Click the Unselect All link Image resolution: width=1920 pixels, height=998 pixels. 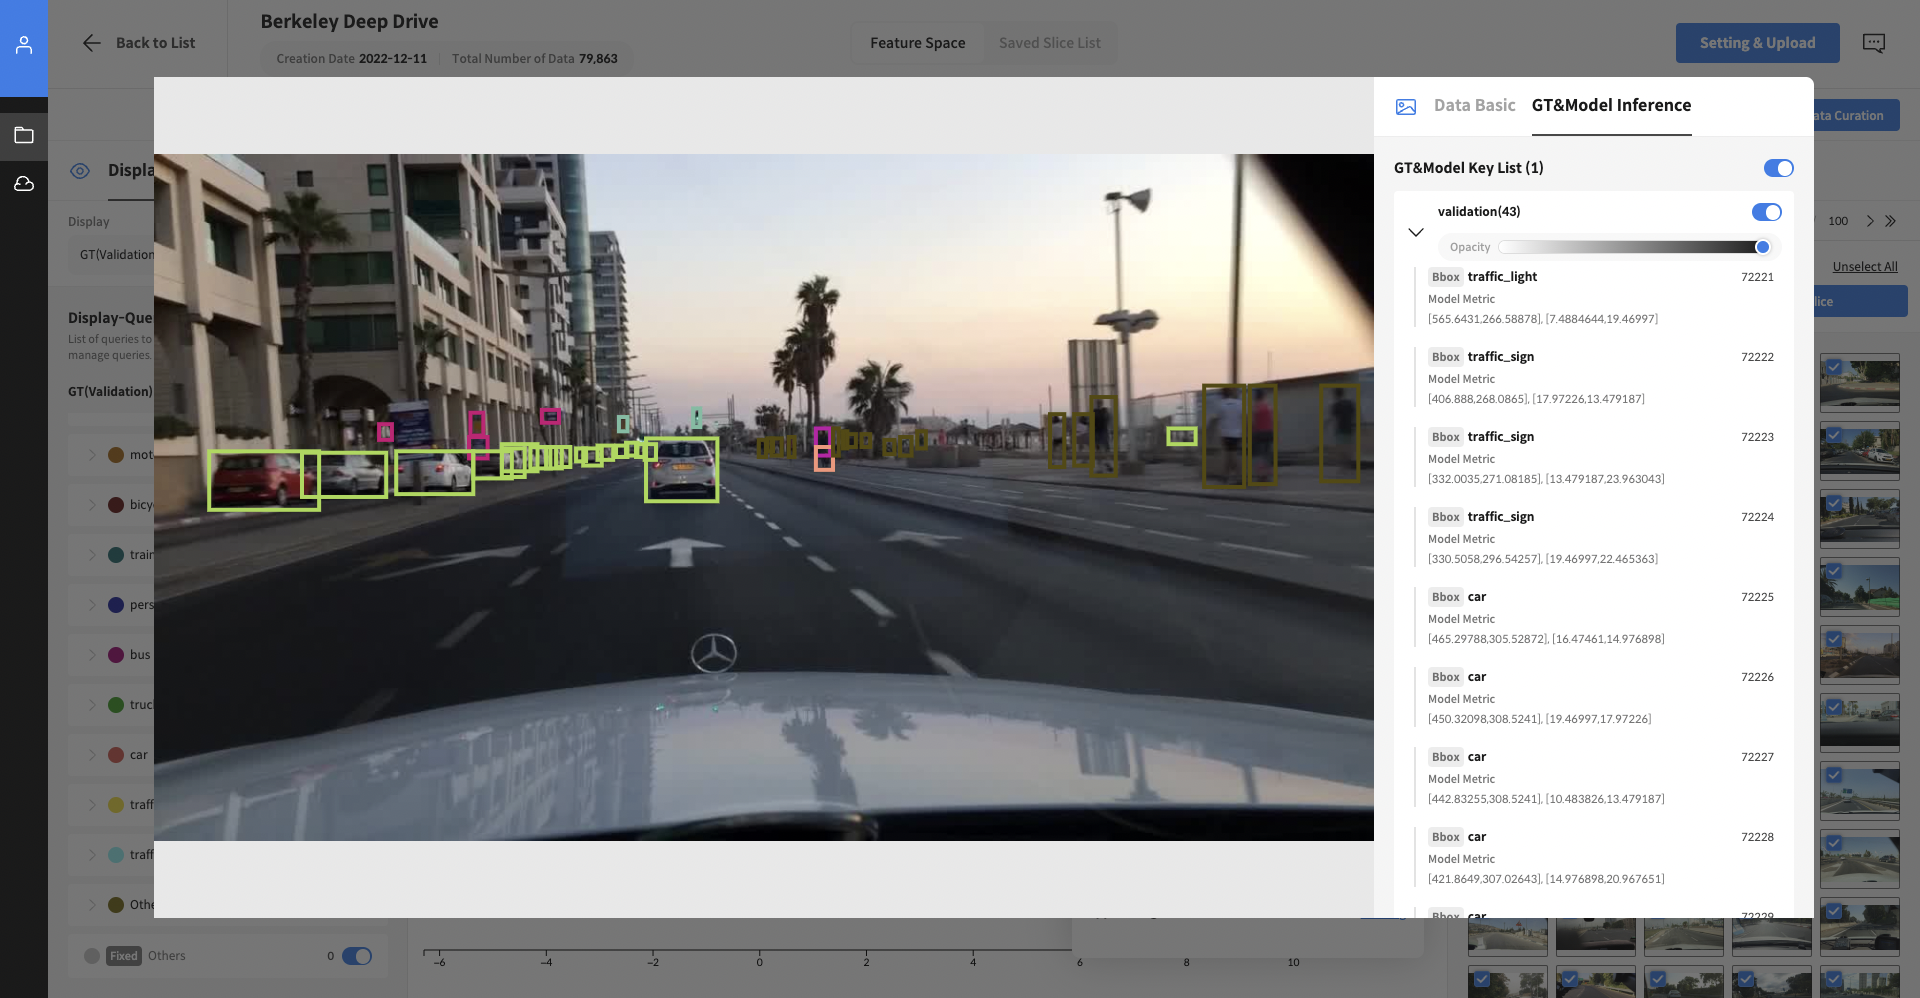click(x=1865, y=267)
